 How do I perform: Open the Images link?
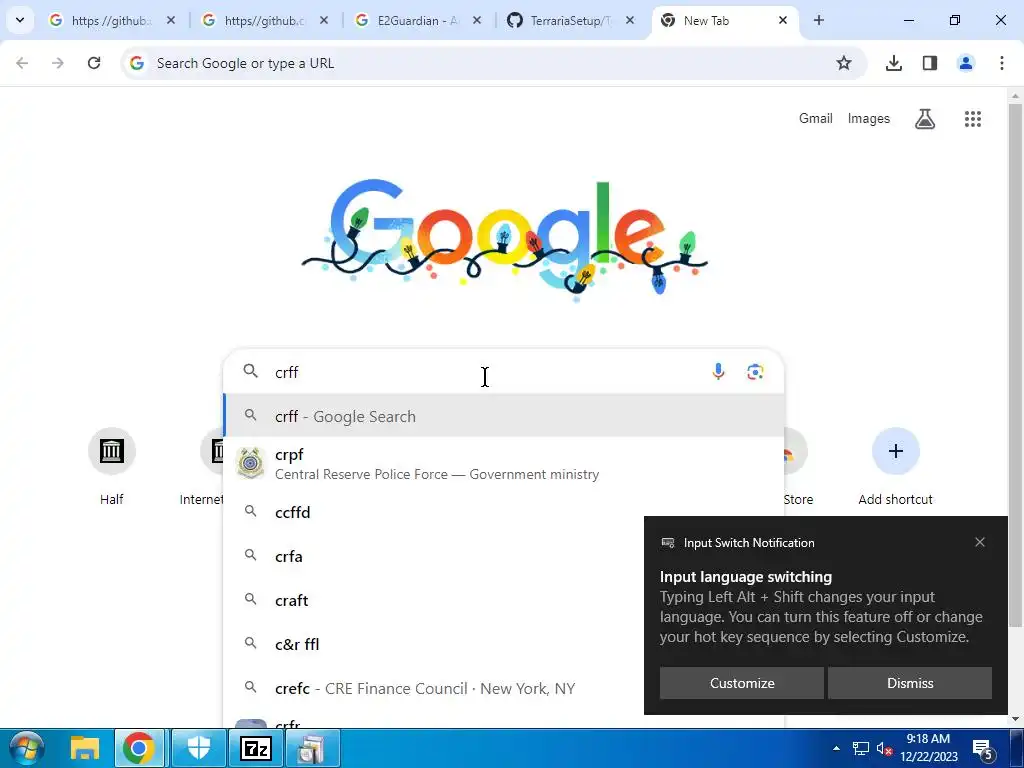coord(869,118)
